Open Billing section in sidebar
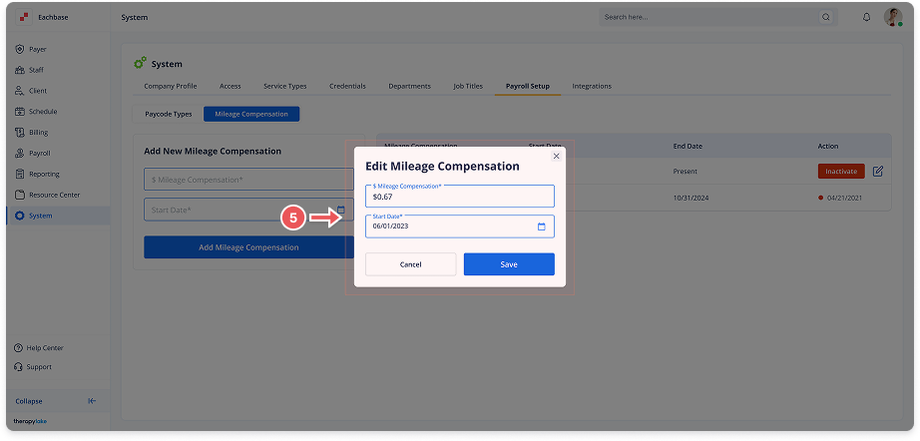This screenshot has width=920, height=441. click(x=38, y=132)
